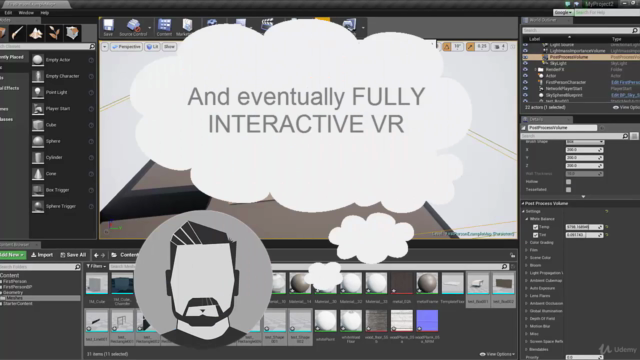Pick the Empty Character item
The height and width of the screenshot is (360, 640).
pos(63,76)
